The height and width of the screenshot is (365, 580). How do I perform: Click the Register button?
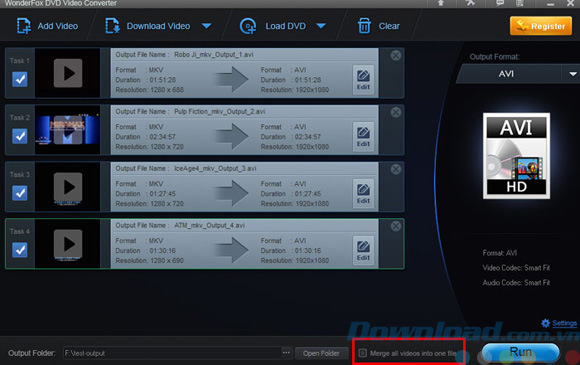click(x=541, y=26)
